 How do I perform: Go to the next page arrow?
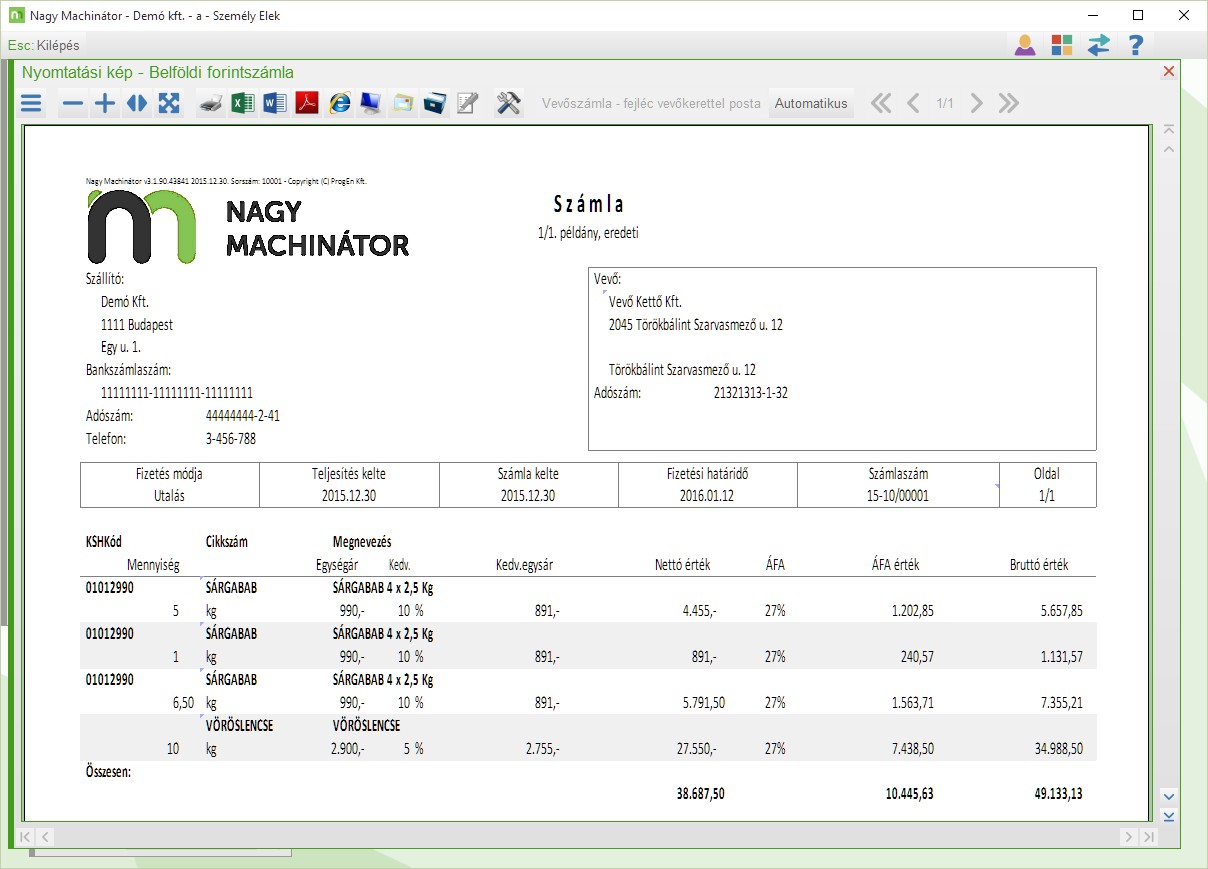pos(977,104)
